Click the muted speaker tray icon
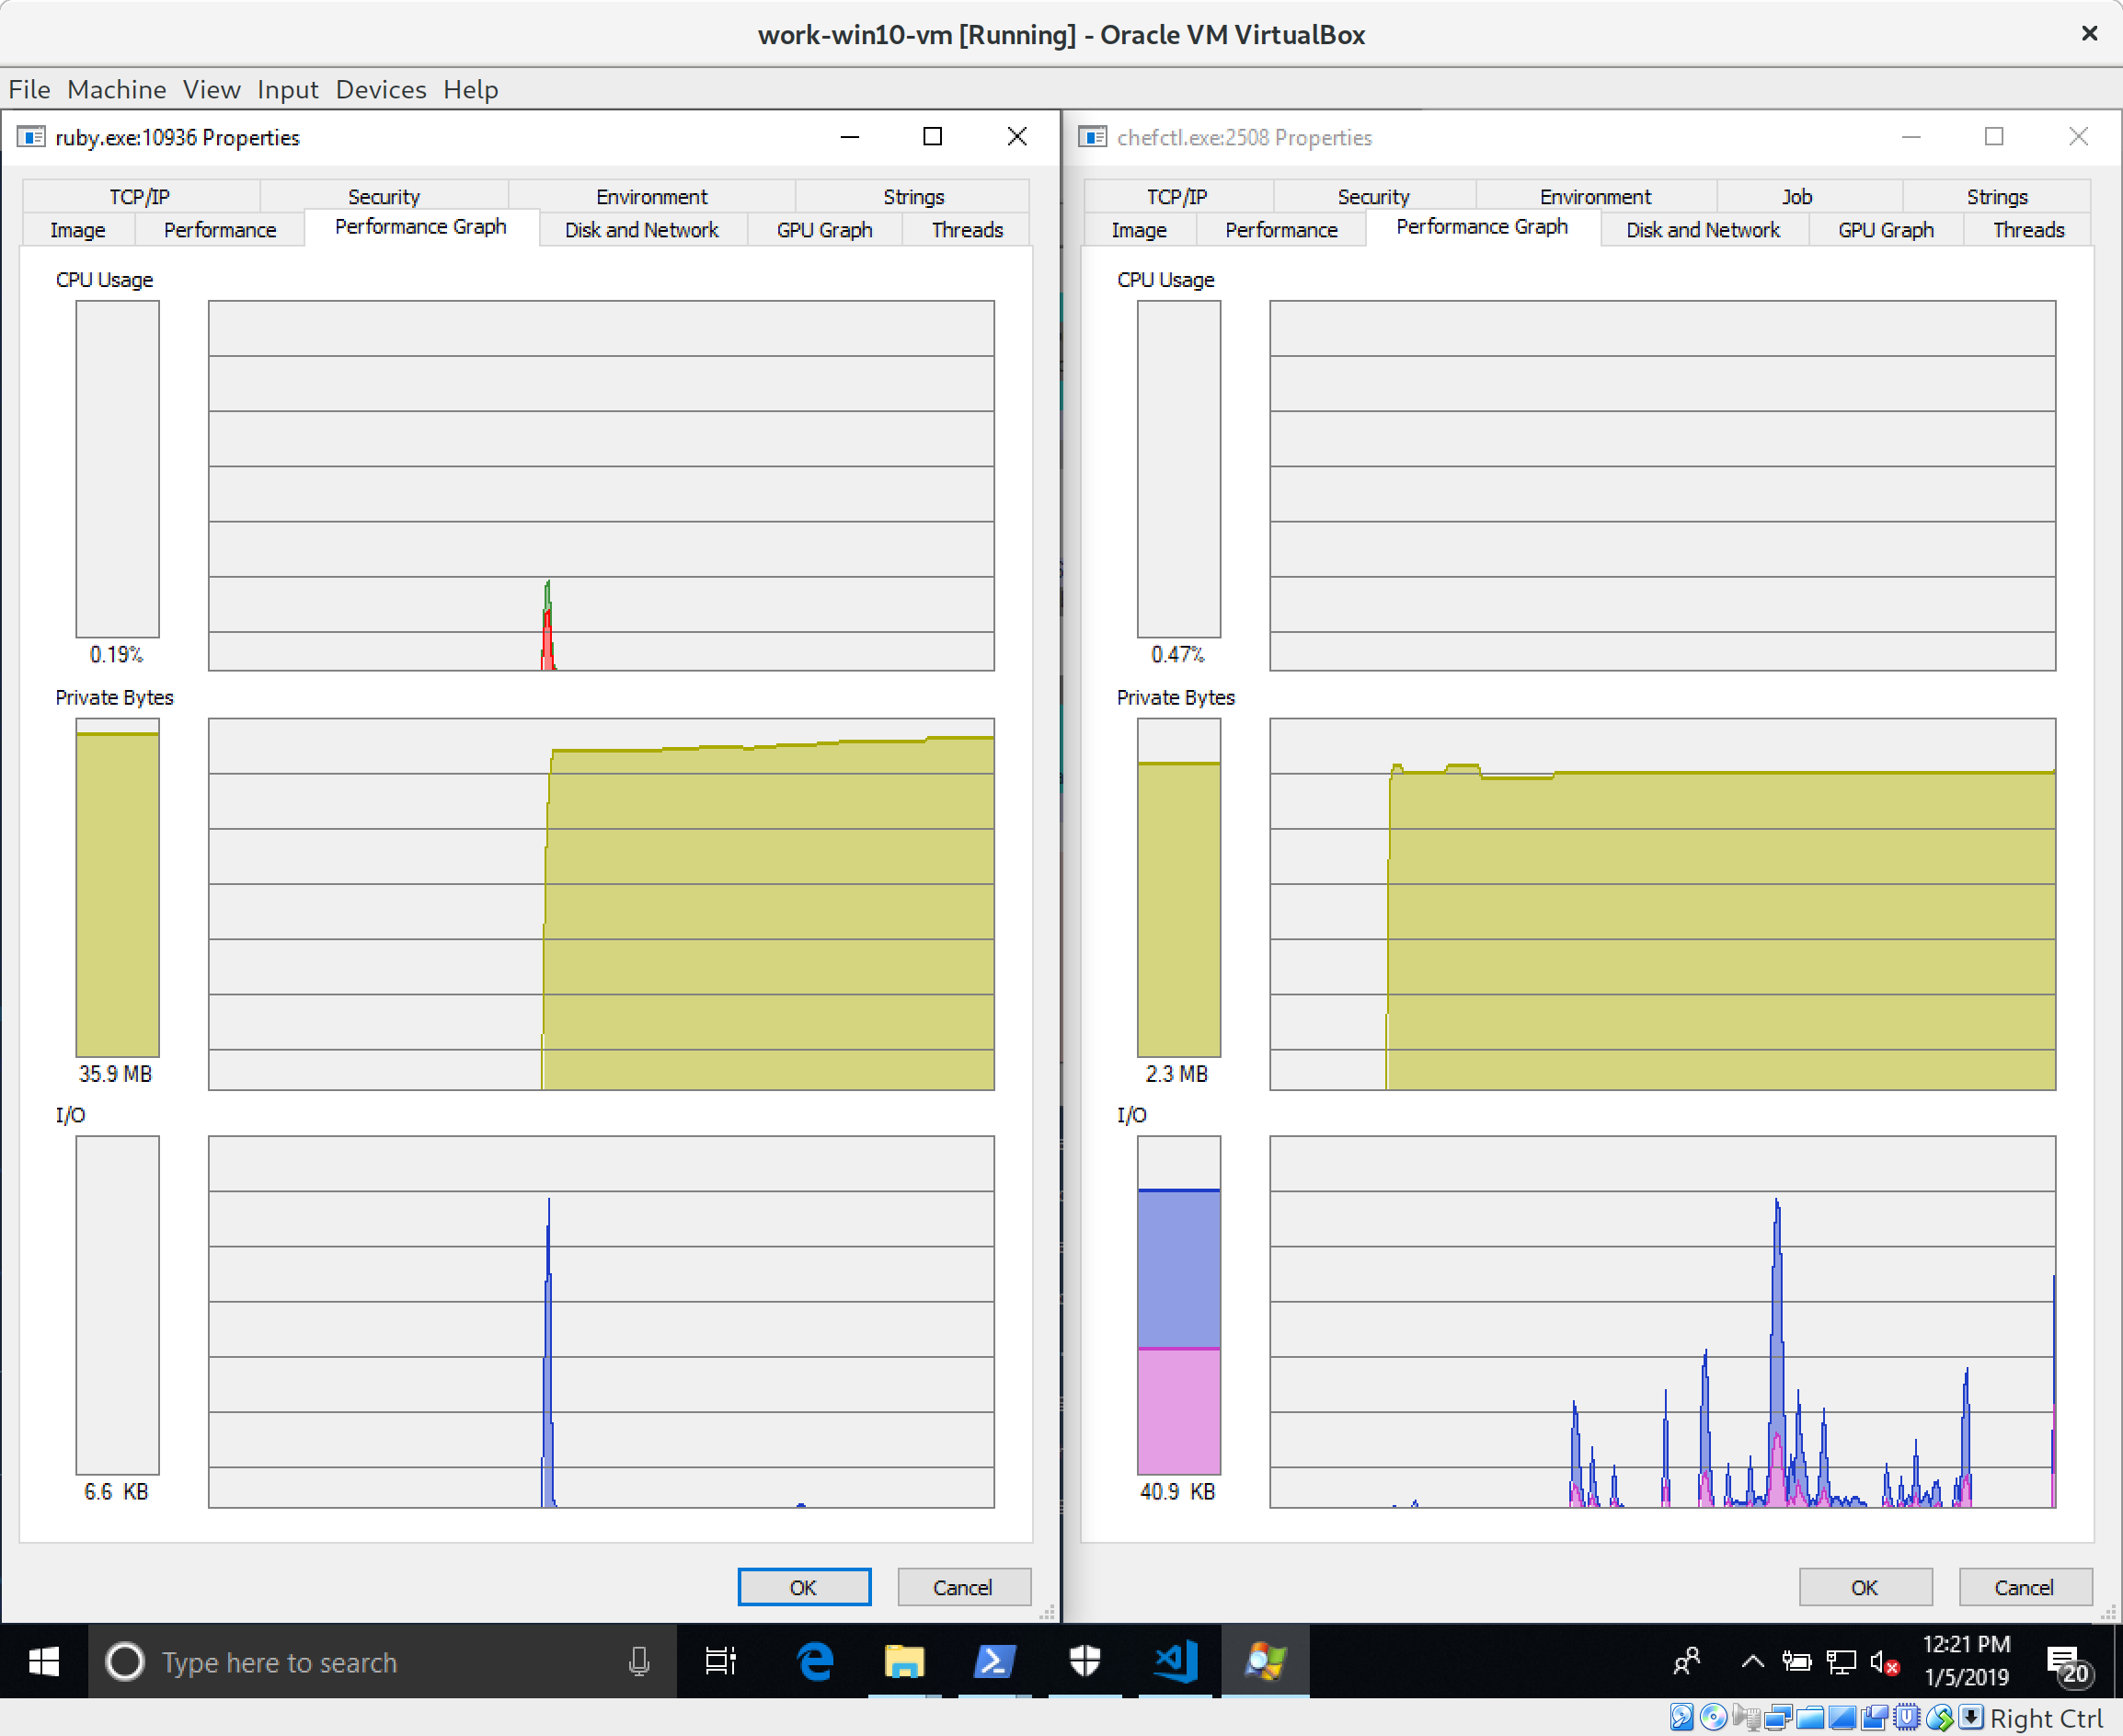This screenshot has width=2123, height=1736. 1883,1661
